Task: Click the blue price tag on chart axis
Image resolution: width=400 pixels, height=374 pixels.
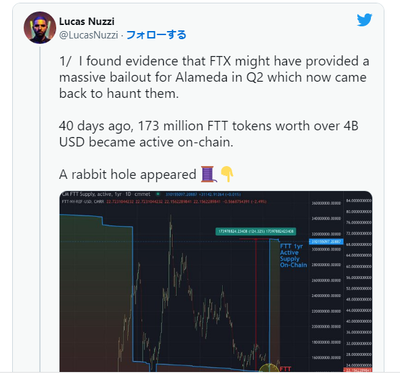Action: pos(326,242)
